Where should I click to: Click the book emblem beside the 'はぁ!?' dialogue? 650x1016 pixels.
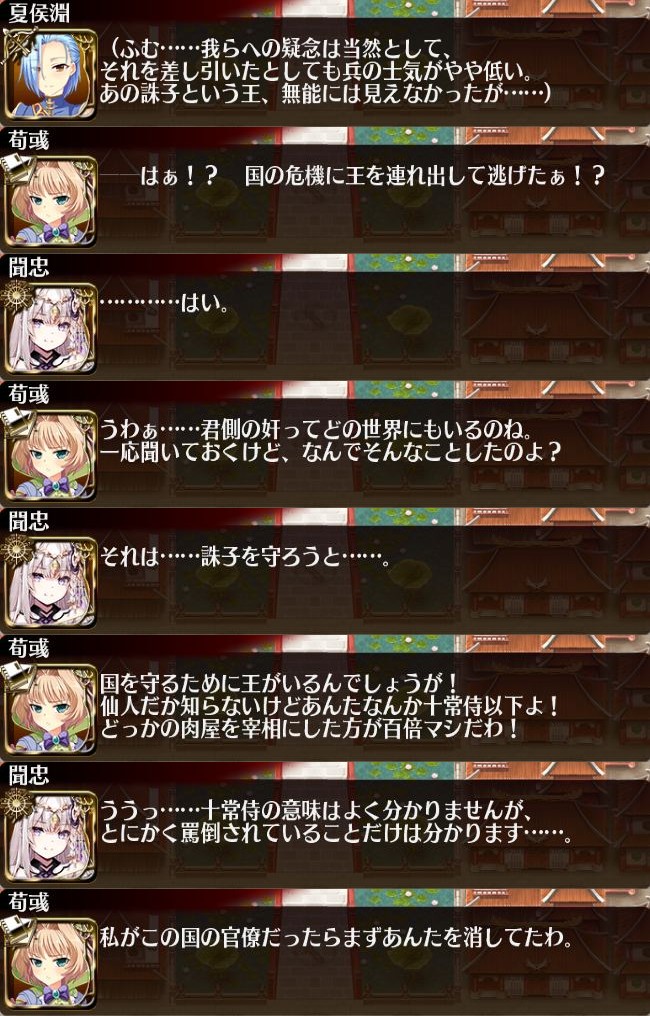coord(14,167)
